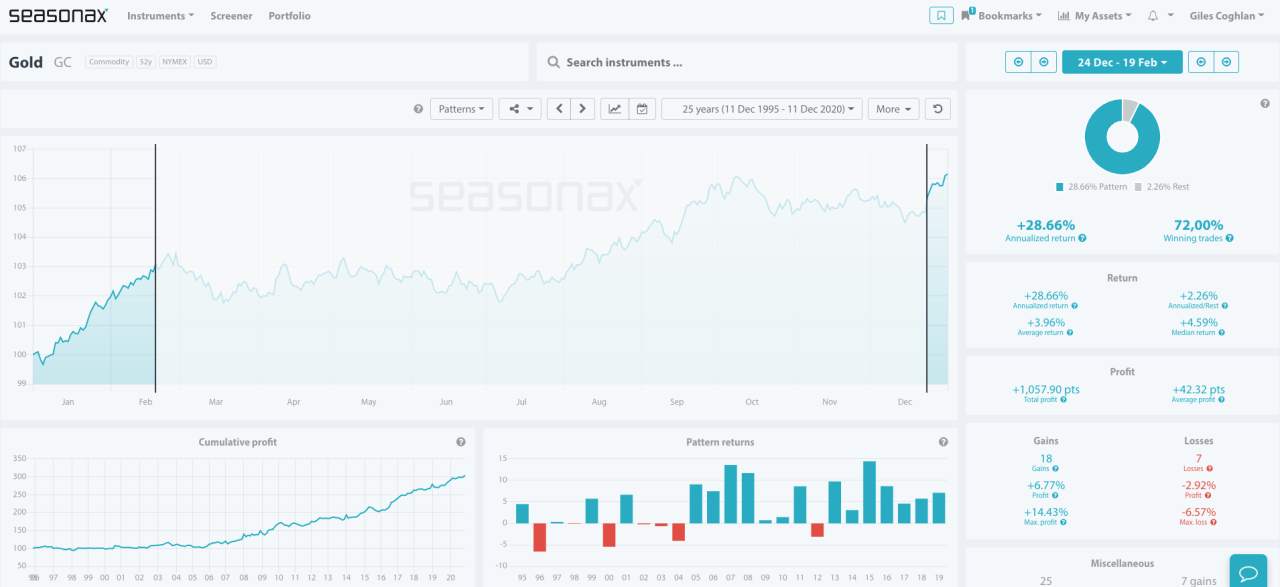
Task: Expand the Patterns dropdown
Action: coord(461,109)
